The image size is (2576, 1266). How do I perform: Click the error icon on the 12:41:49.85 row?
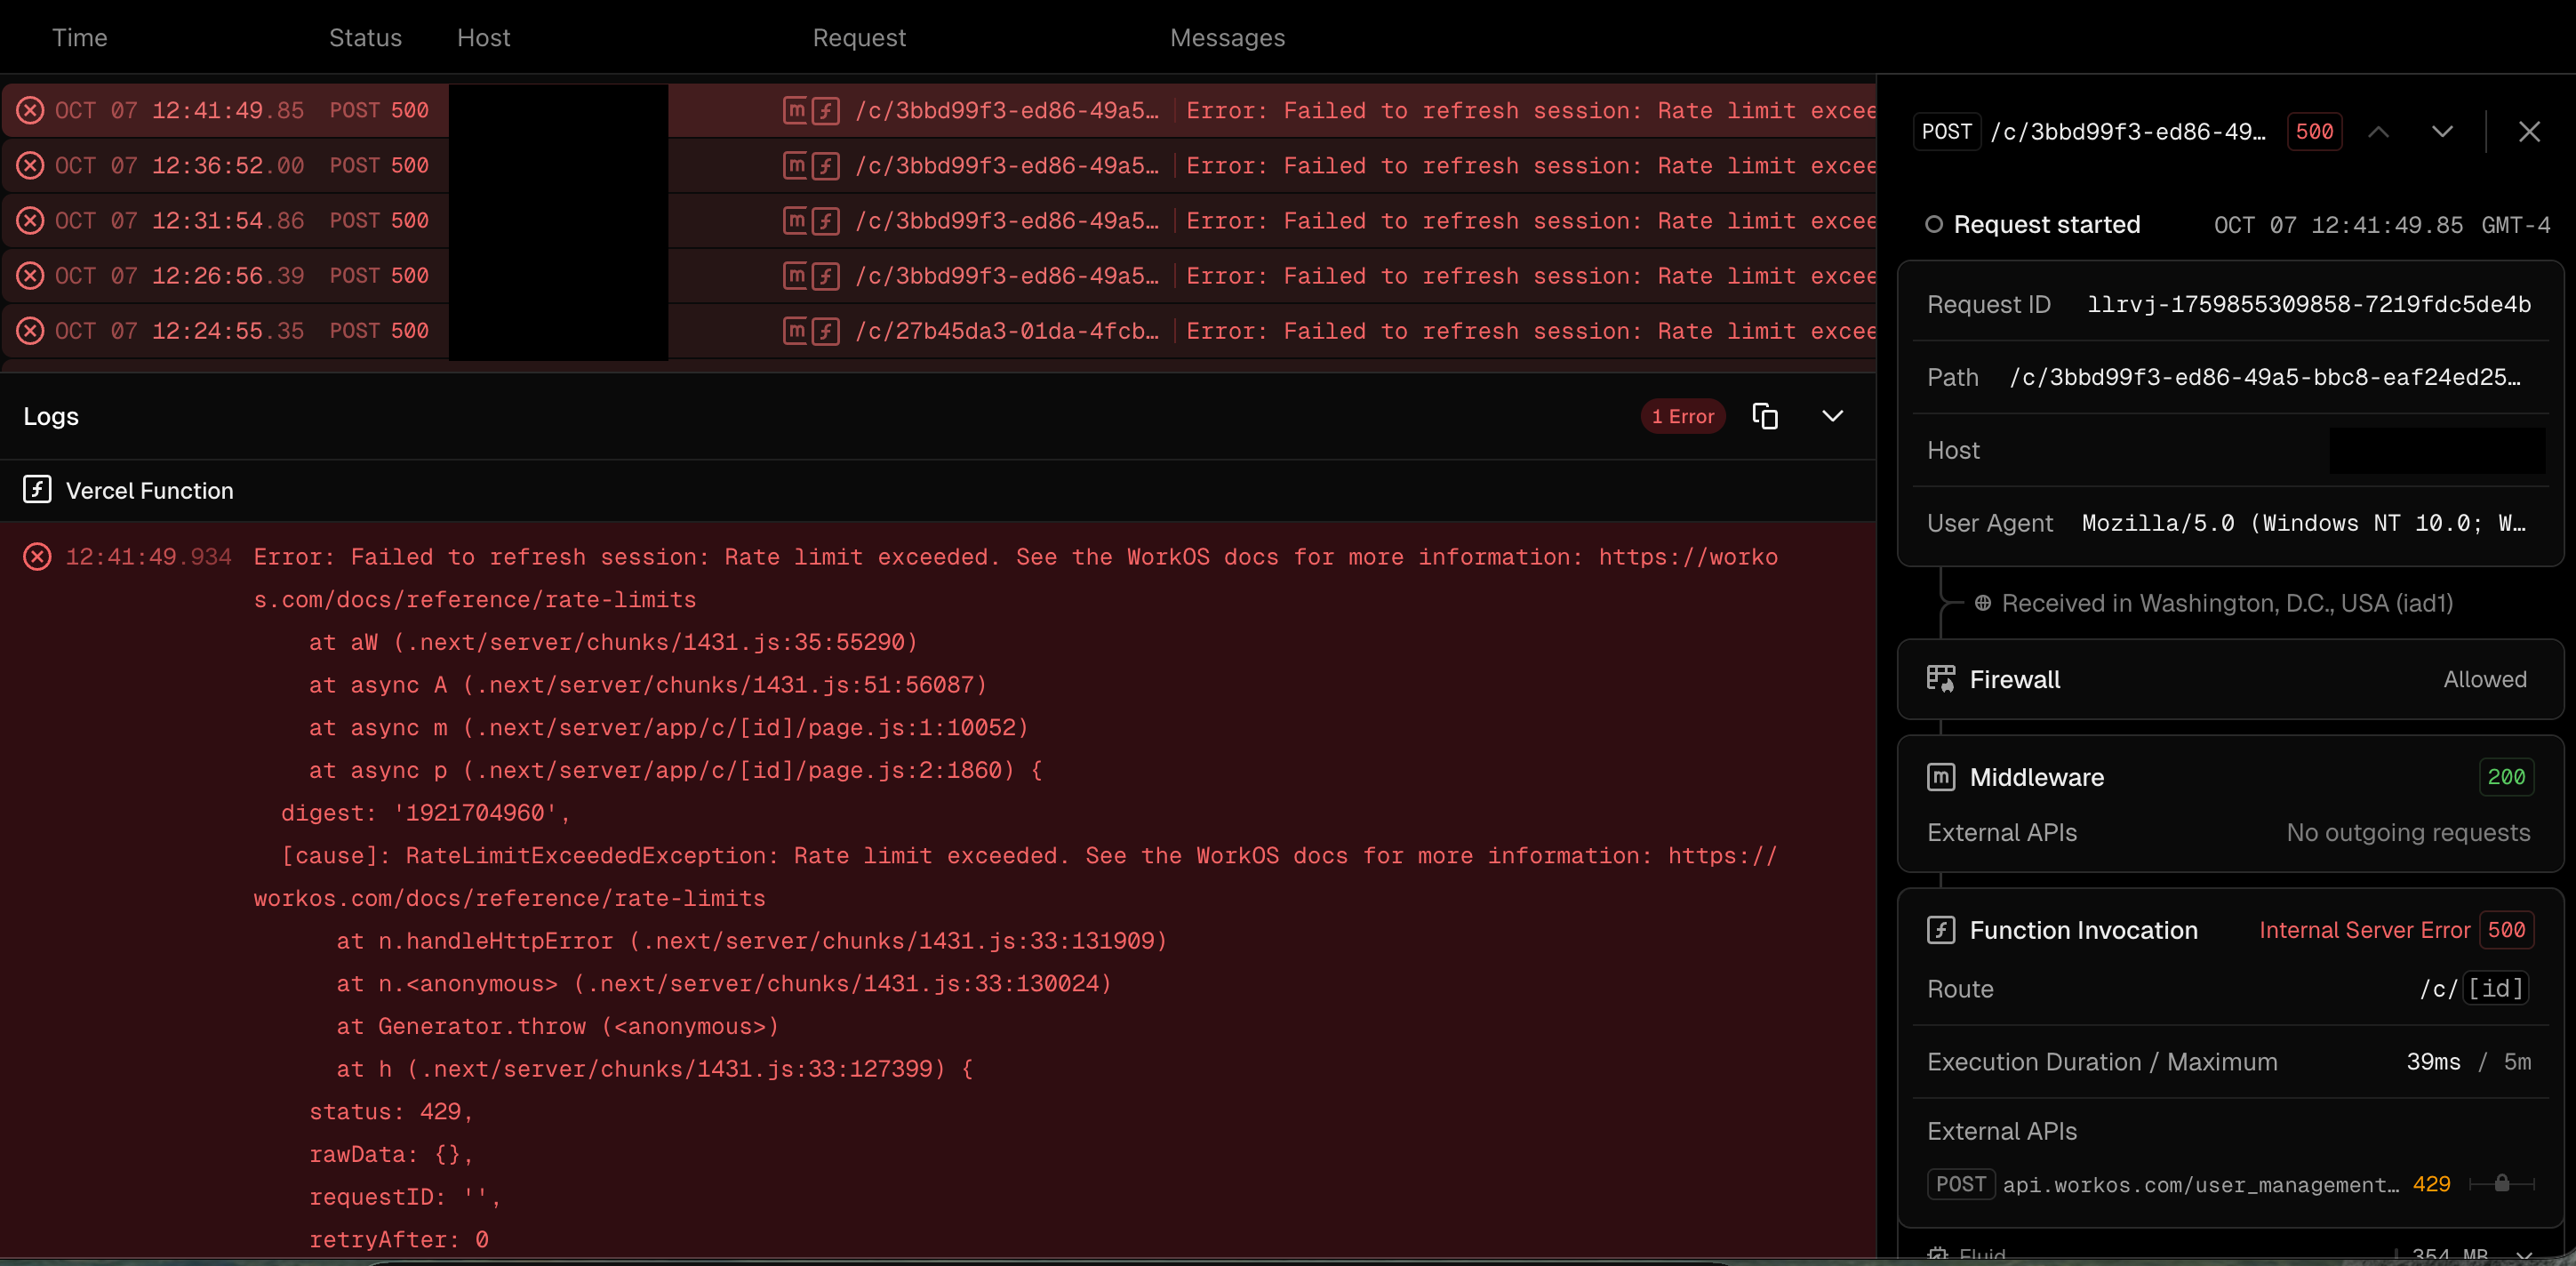pos(31,110)
